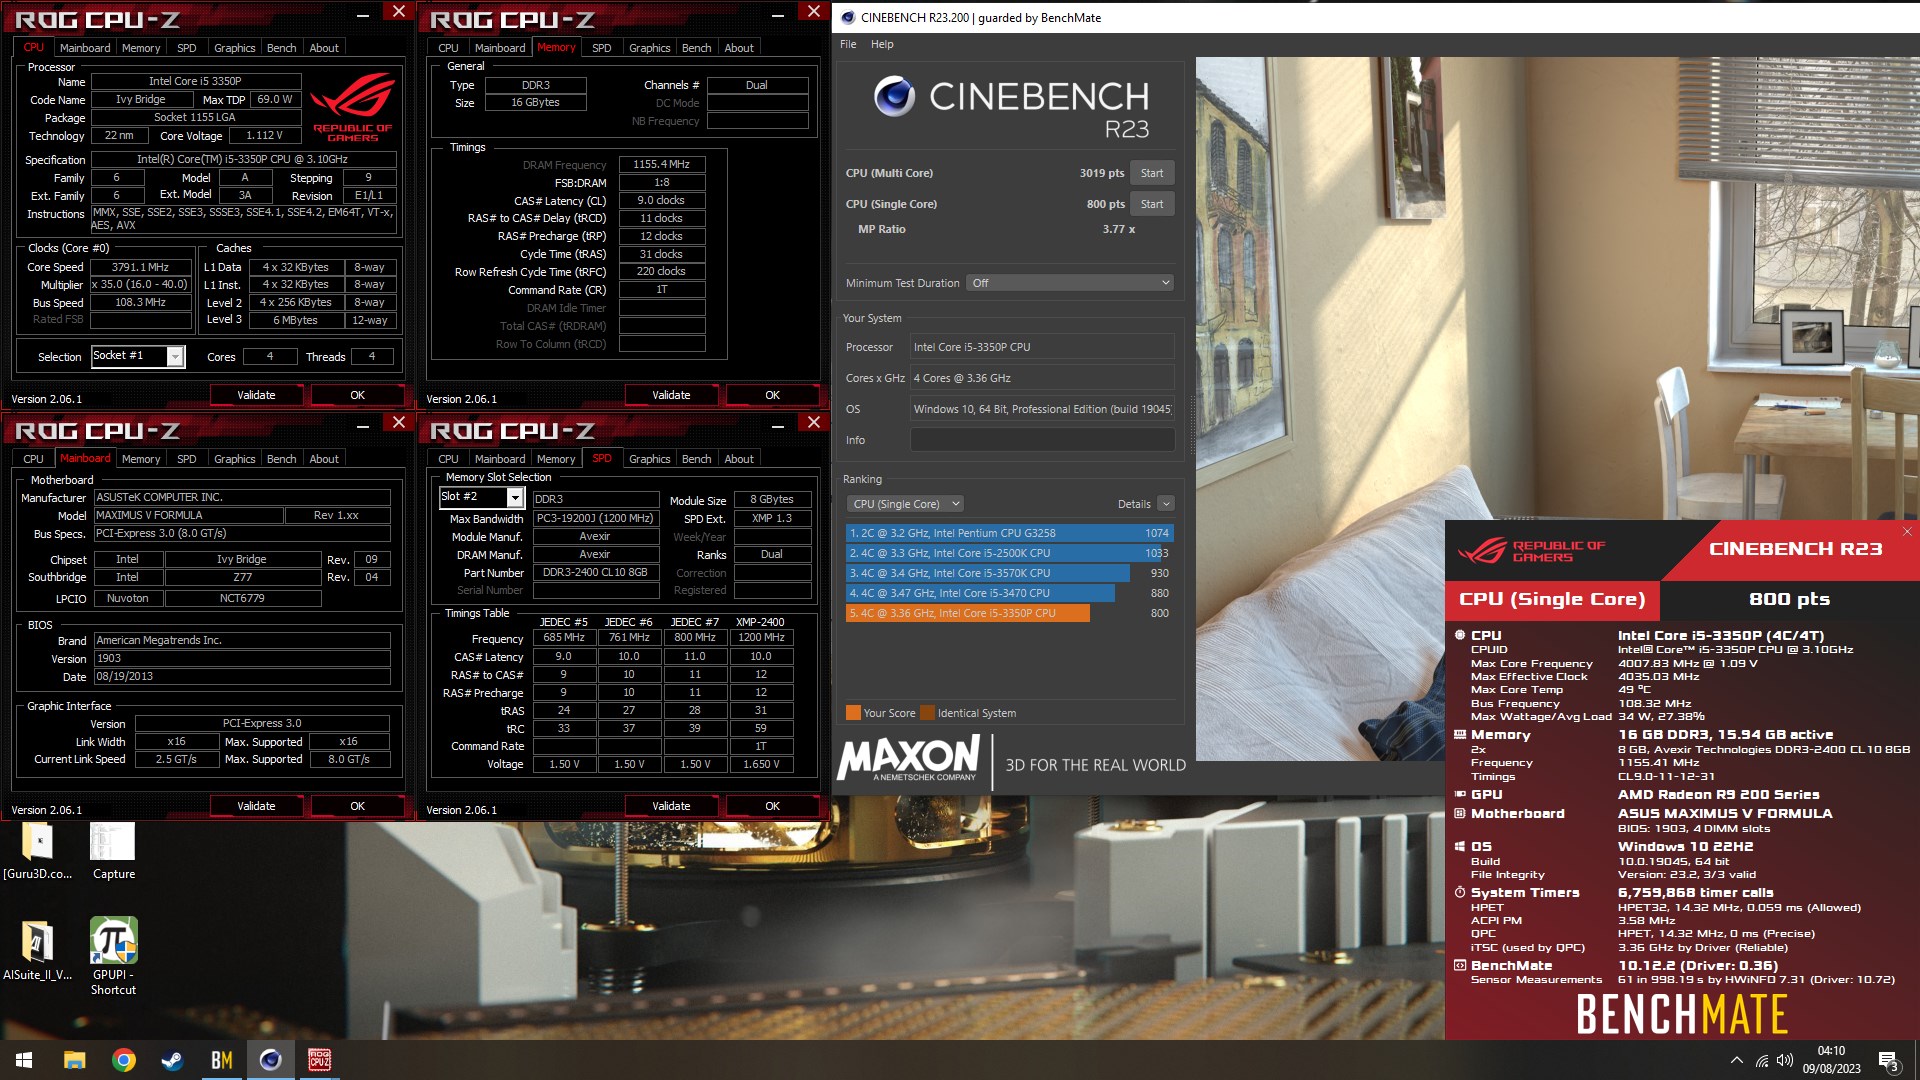Click Info input field in Cinebench
Viewport: 1920px width, 1080px height.
point(1042,440)
